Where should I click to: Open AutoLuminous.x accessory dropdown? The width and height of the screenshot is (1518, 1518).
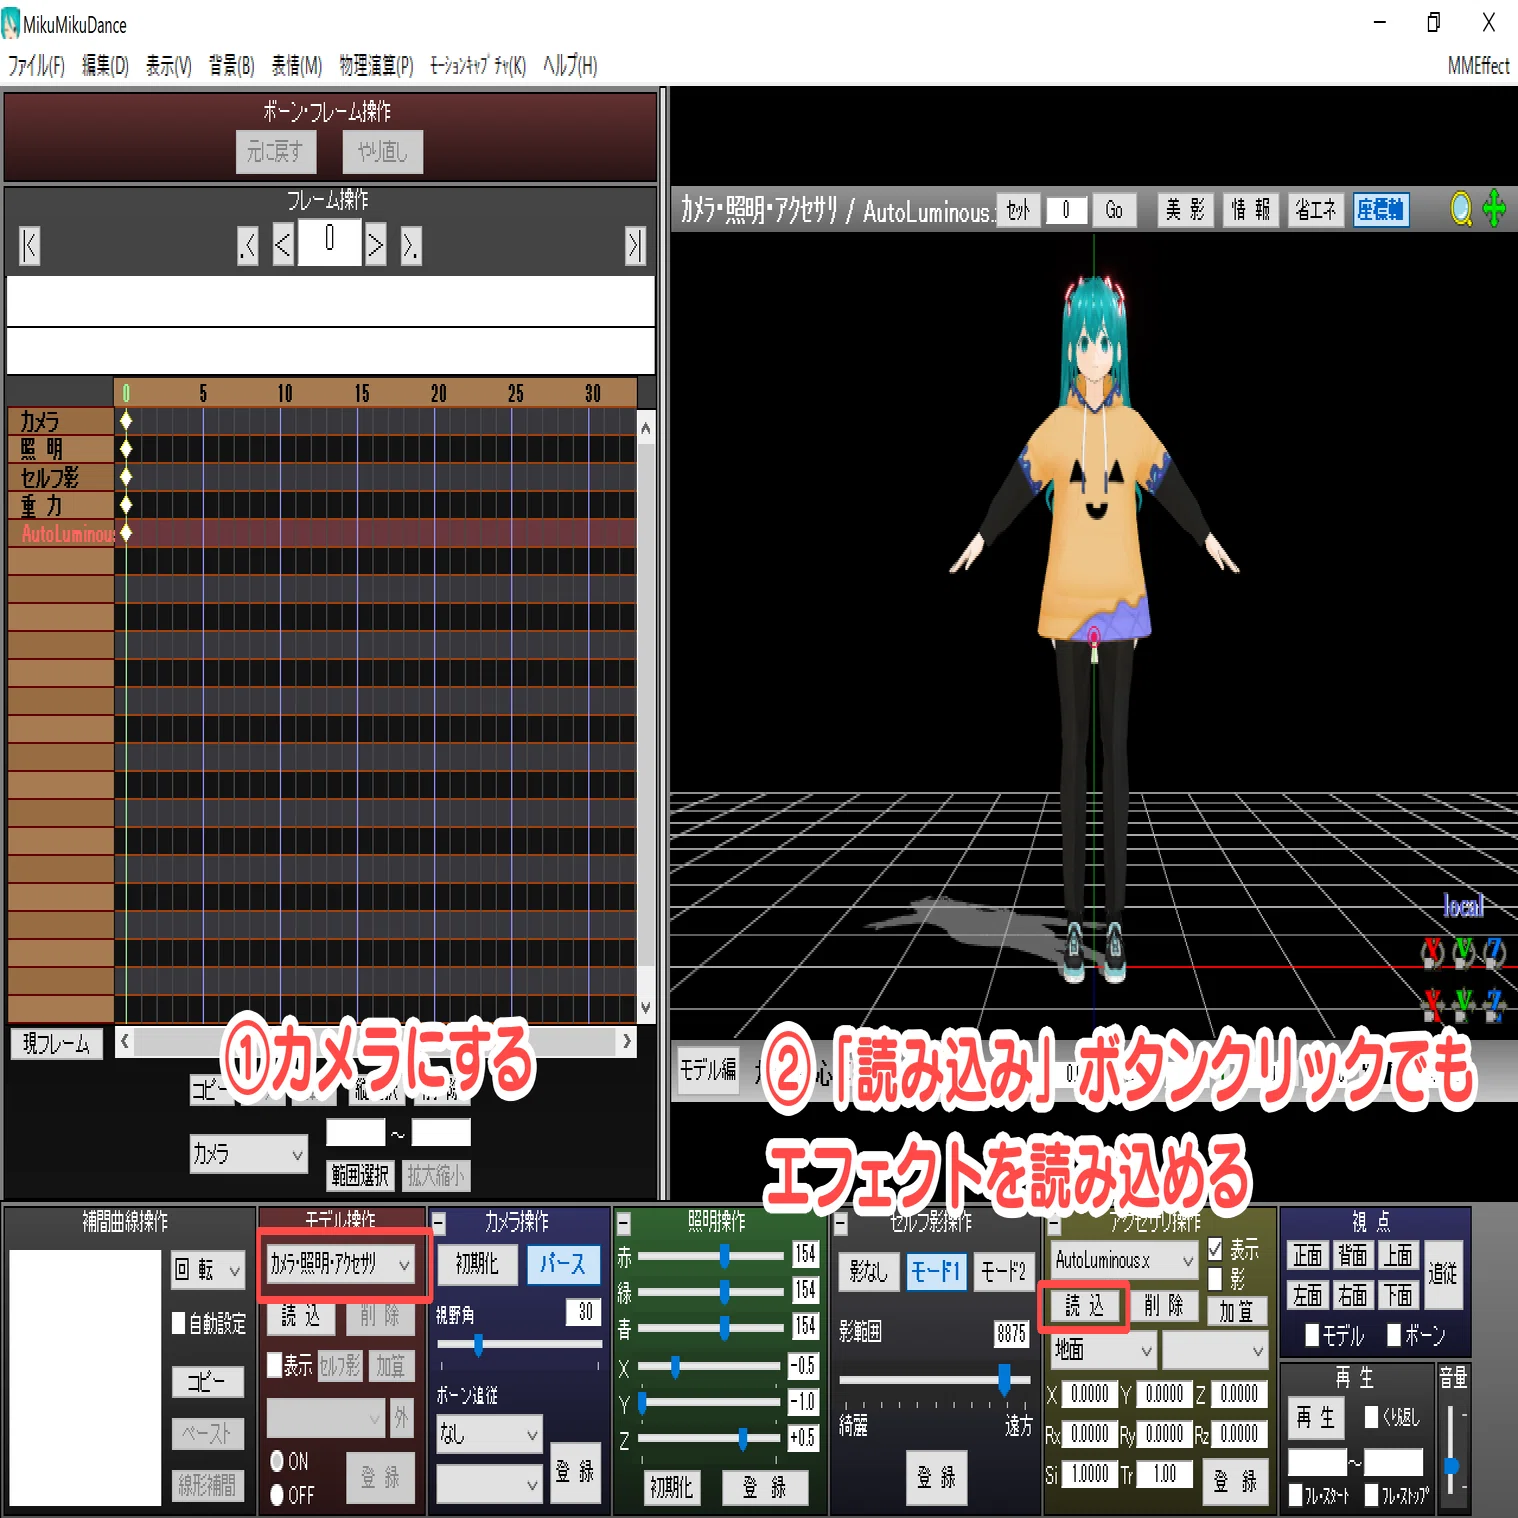point(1124,1261)
